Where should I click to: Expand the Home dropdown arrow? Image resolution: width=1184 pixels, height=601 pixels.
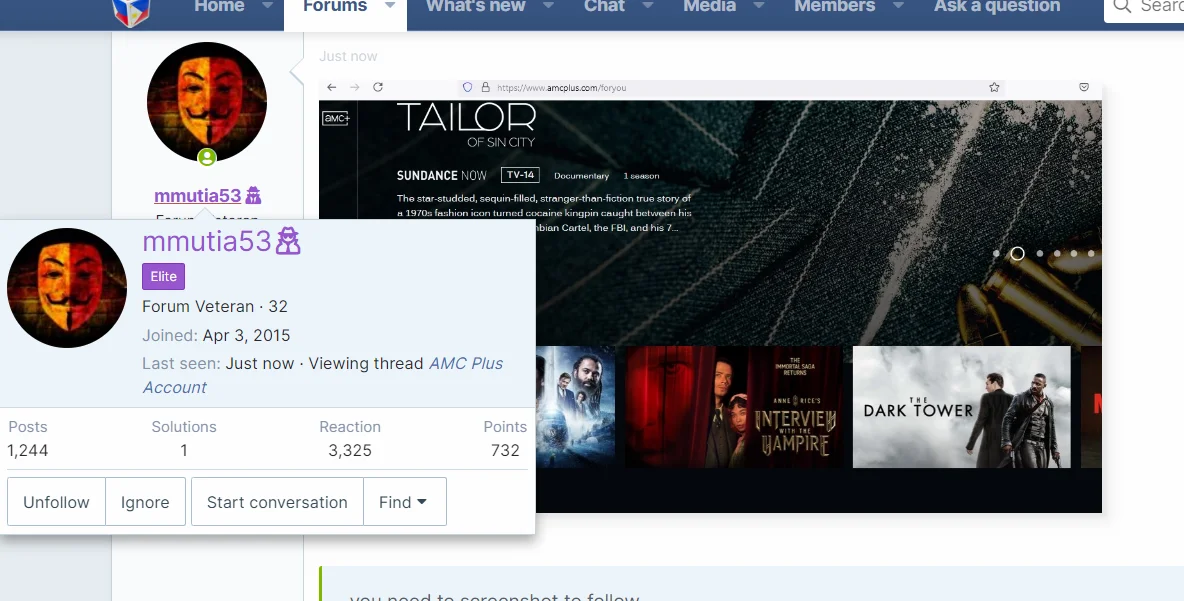click(267, 6)
